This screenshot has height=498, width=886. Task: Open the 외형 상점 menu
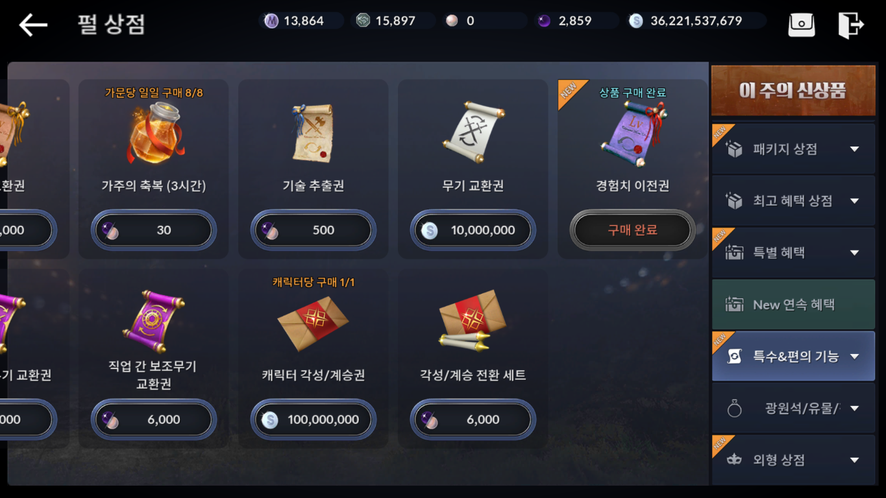coord(793,460)
